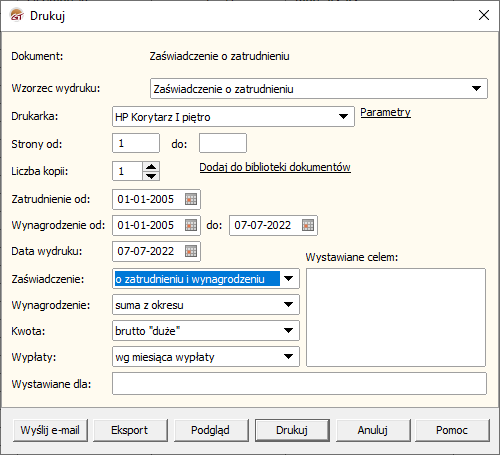The height and width of the screenshot is (455, 500).
Task: Open the Wynagrodzenie suma z okresu dropdown
Action: (x=288, y=304)
